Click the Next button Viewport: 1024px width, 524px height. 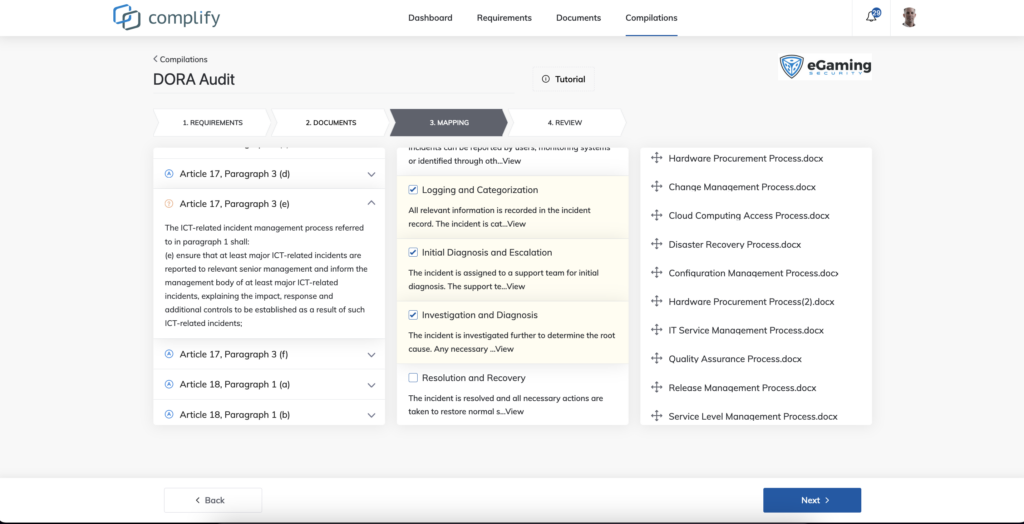(x=811, y=500)
